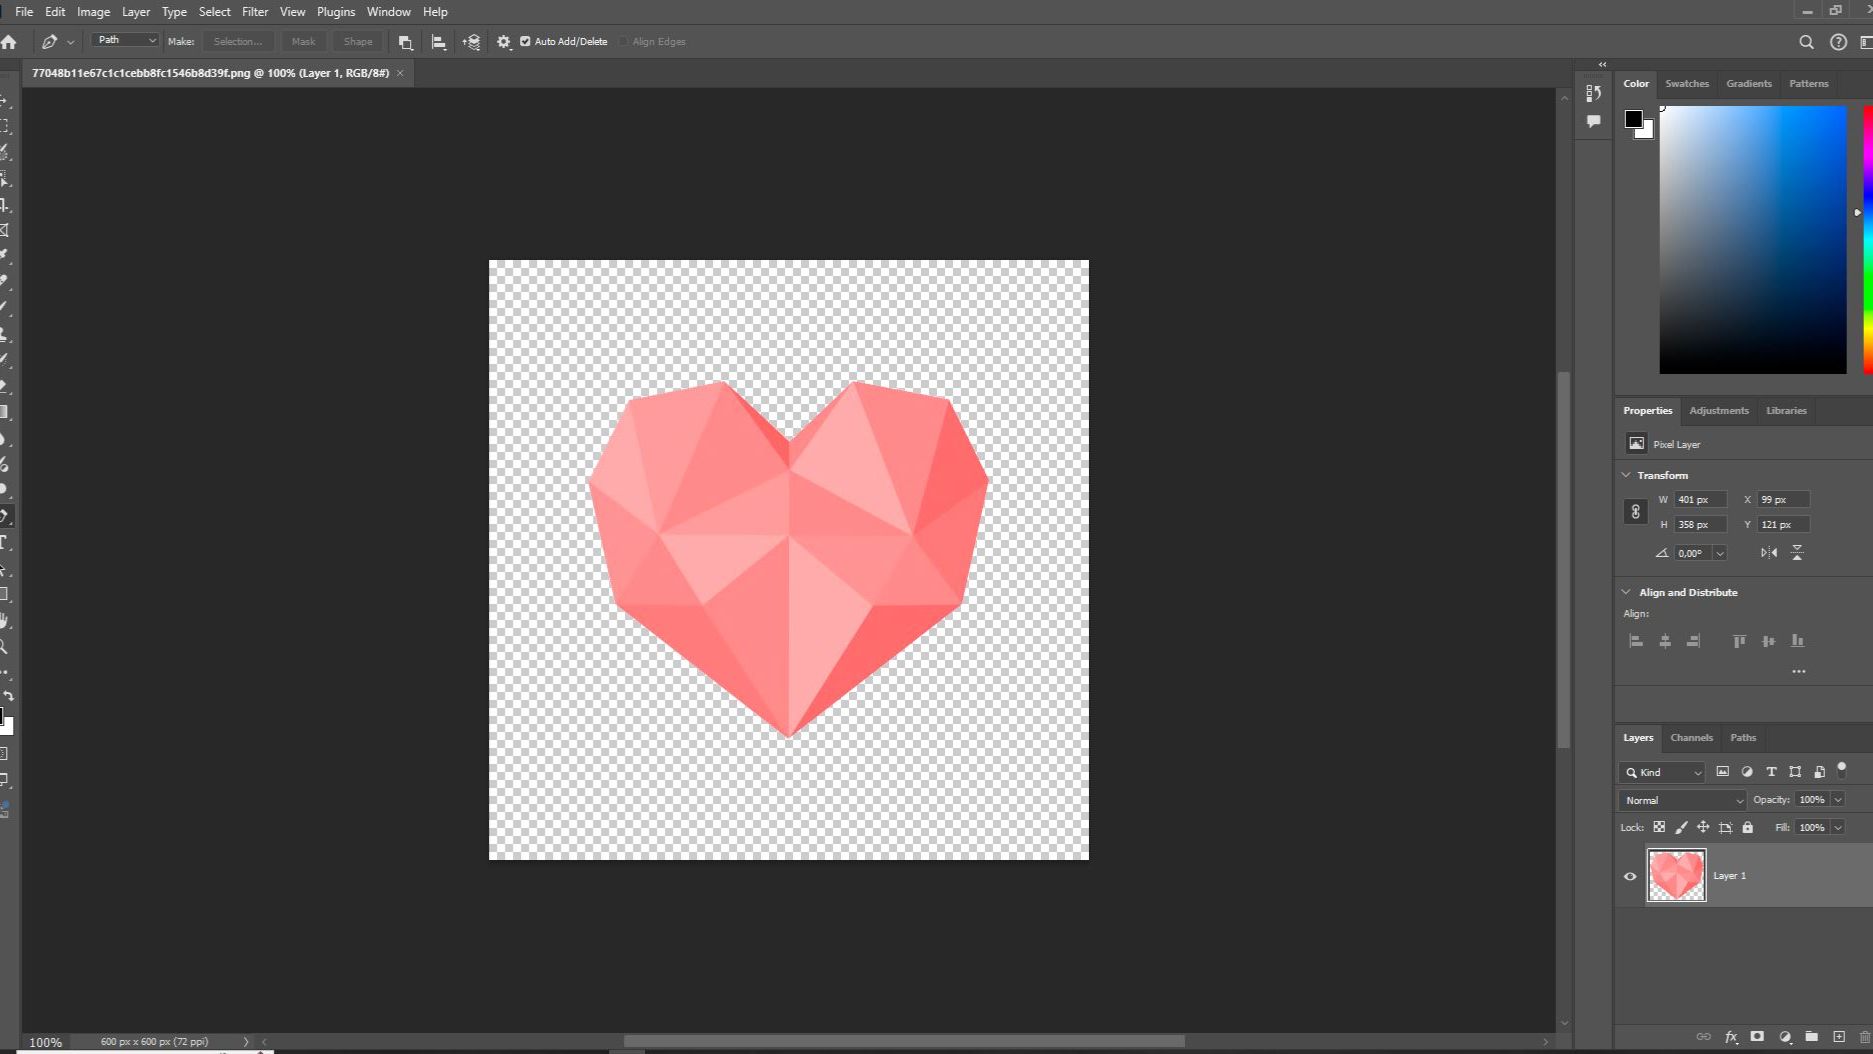Open the blend mode dropdown showing Normal

(1681, 800)
